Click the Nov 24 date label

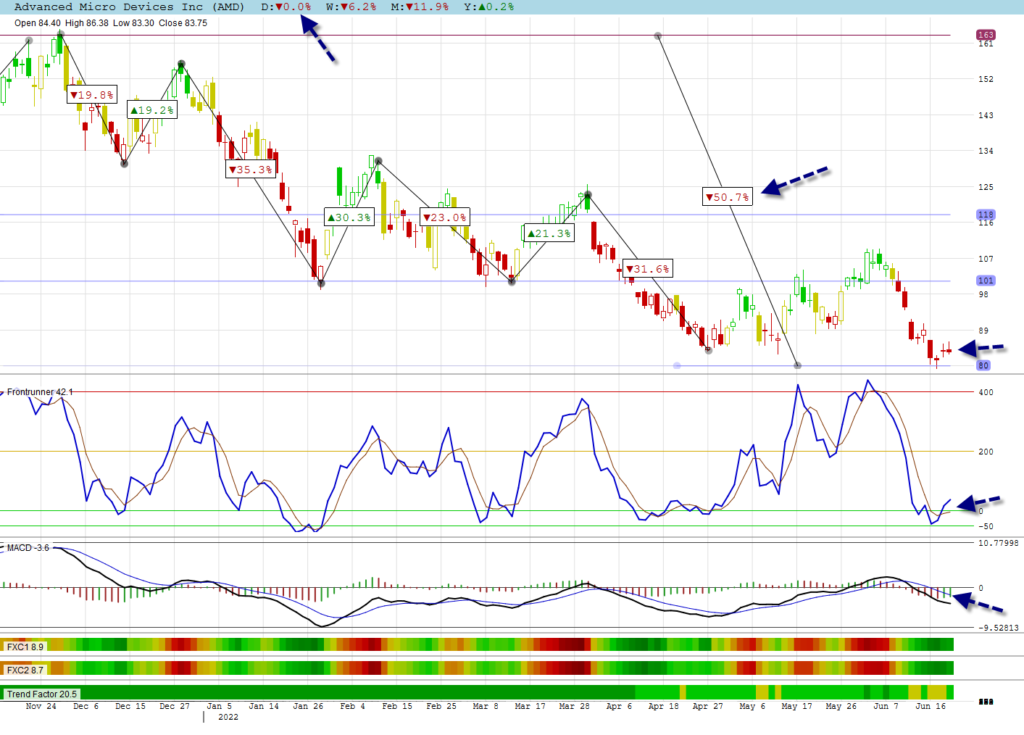pos(41,706)
